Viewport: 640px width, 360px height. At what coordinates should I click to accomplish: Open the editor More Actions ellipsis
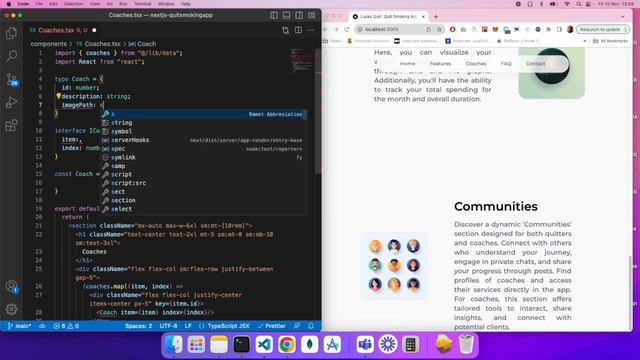pos(311,30)
